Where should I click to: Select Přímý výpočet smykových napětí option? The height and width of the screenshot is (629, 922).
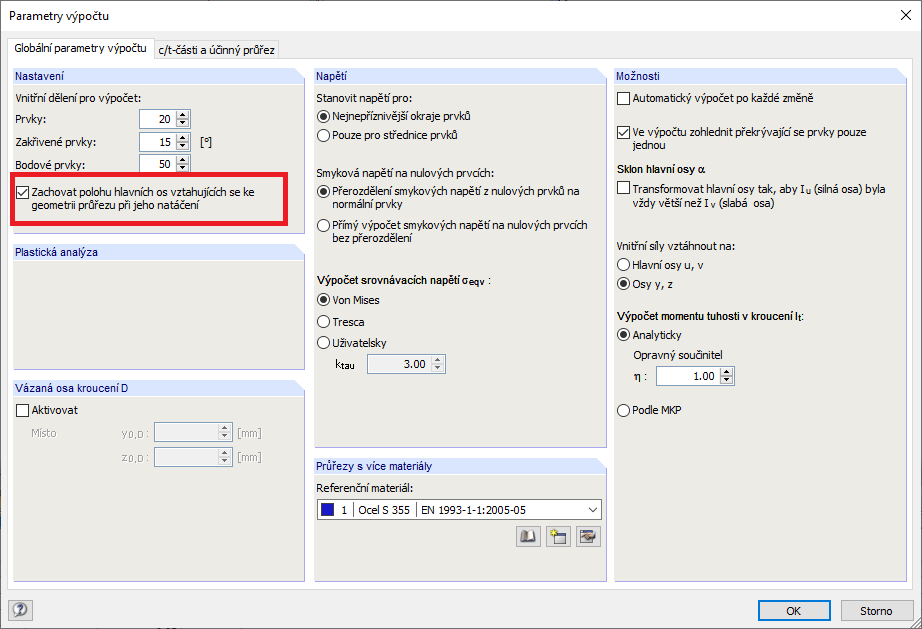(x=323, y=225)
